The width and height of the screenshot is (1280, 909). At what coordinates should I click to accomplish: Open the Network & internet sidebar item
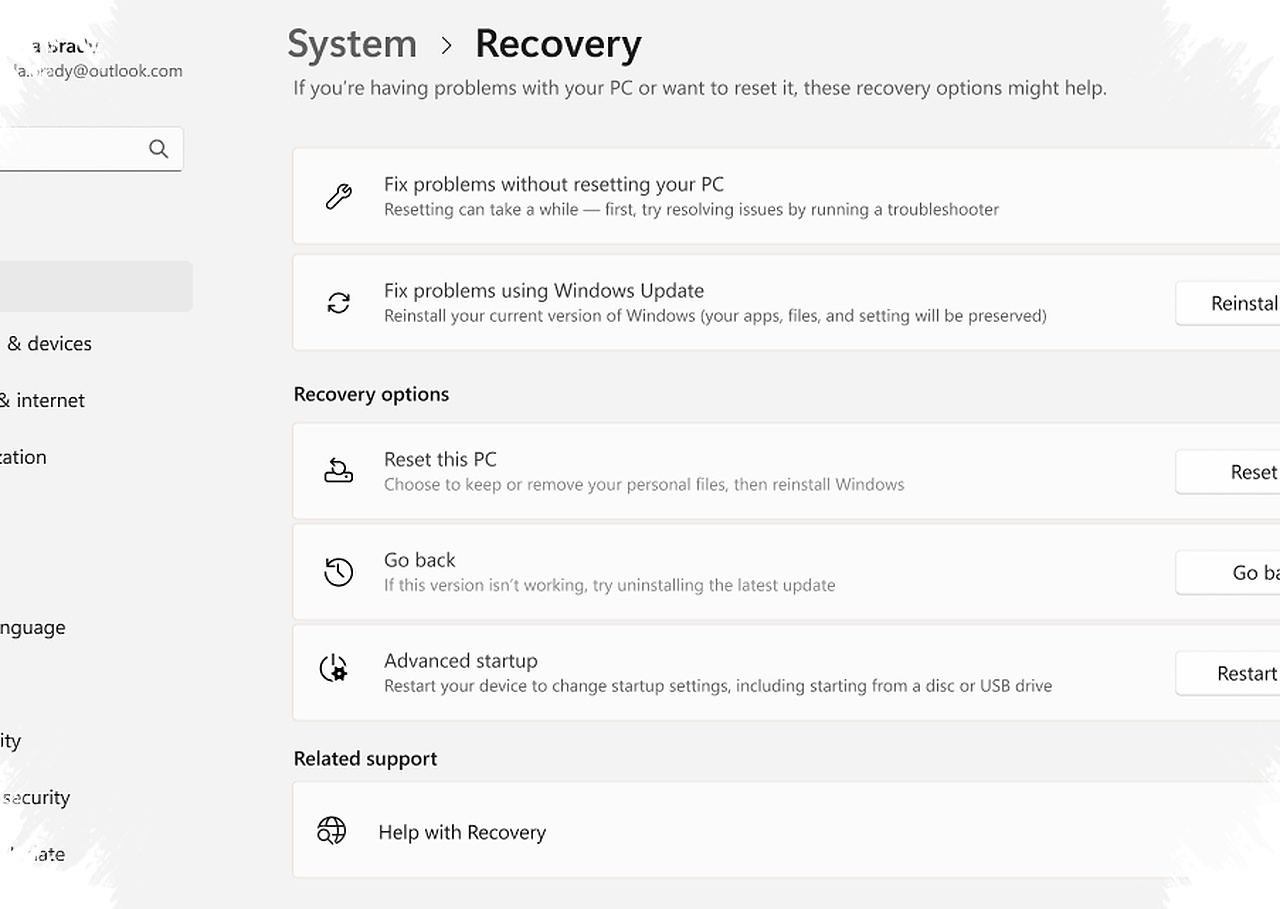click(42, 400)
